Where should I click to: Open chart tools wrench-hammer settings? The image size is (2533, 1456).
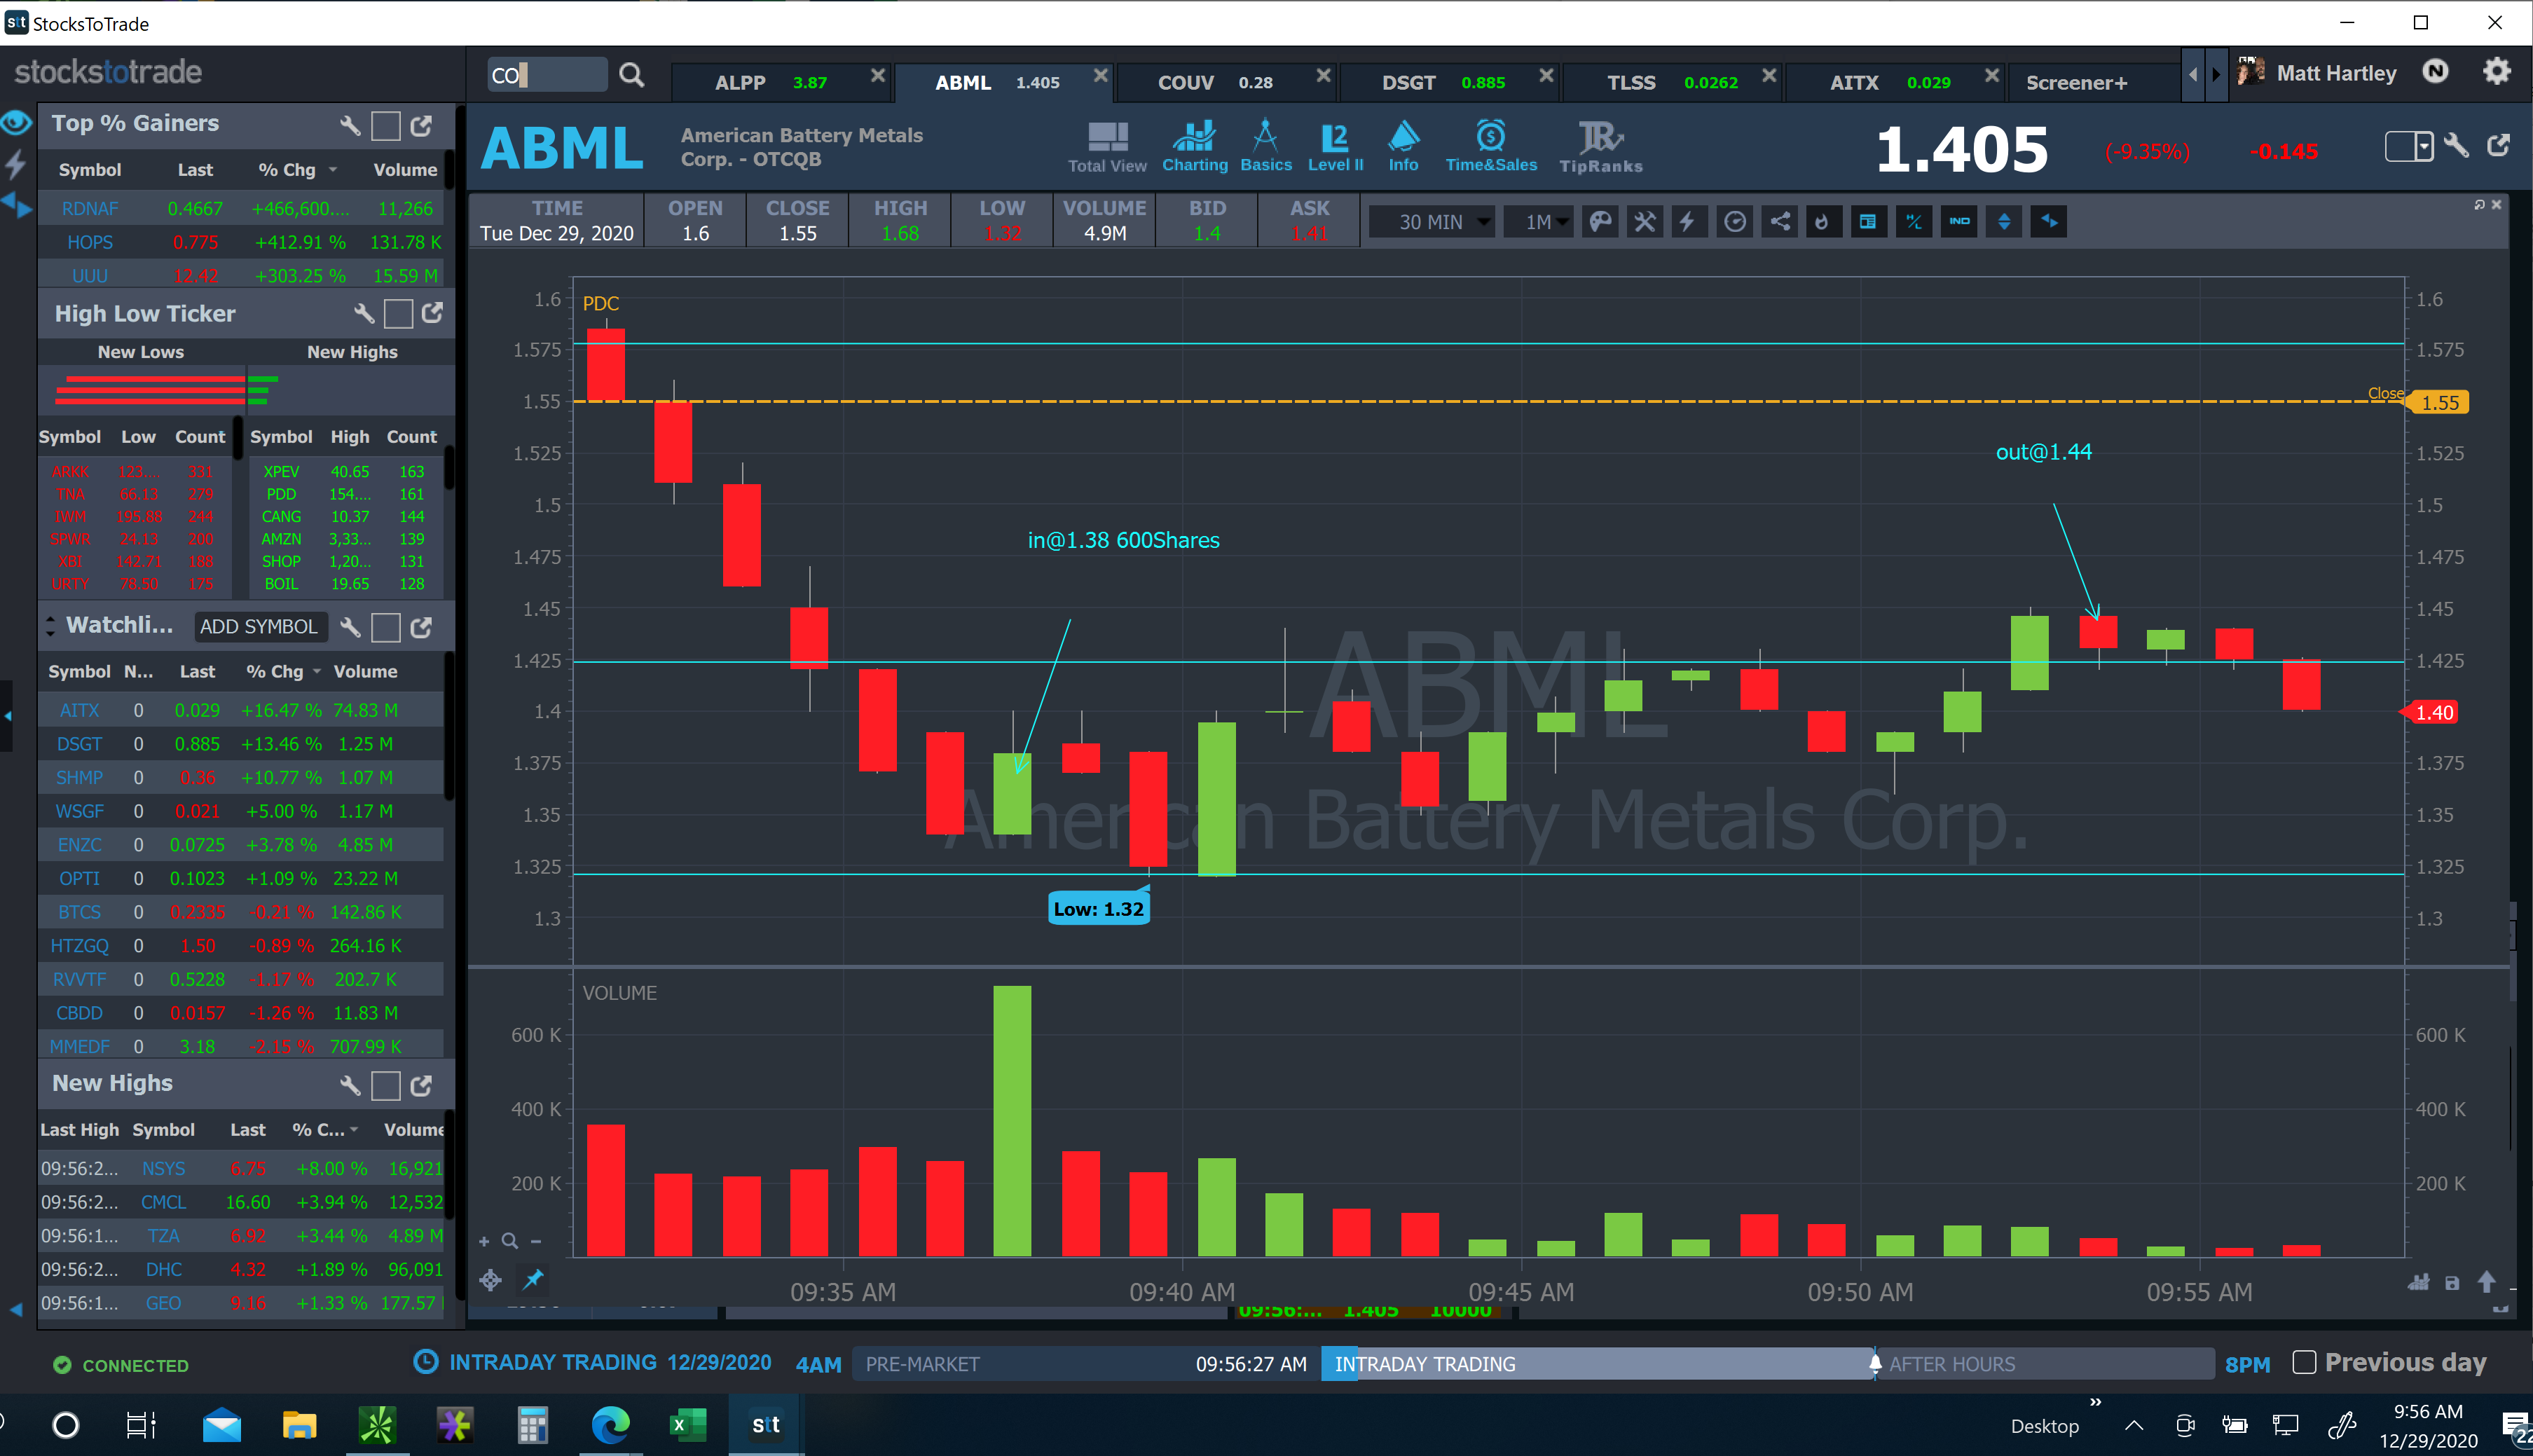pyautogui.click(x=1644, y=222)
